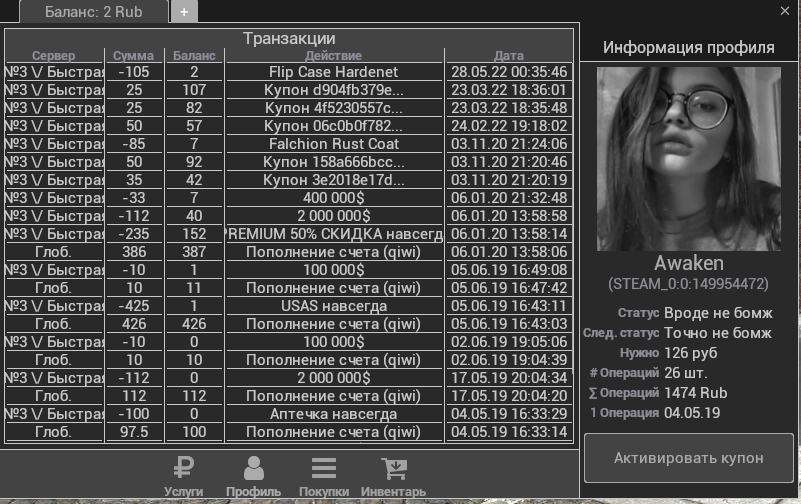Select the Баланс: 2 Rub tab
Viewport: 801px width, 504px height.
pyautogui.click(x=94, y=12)
